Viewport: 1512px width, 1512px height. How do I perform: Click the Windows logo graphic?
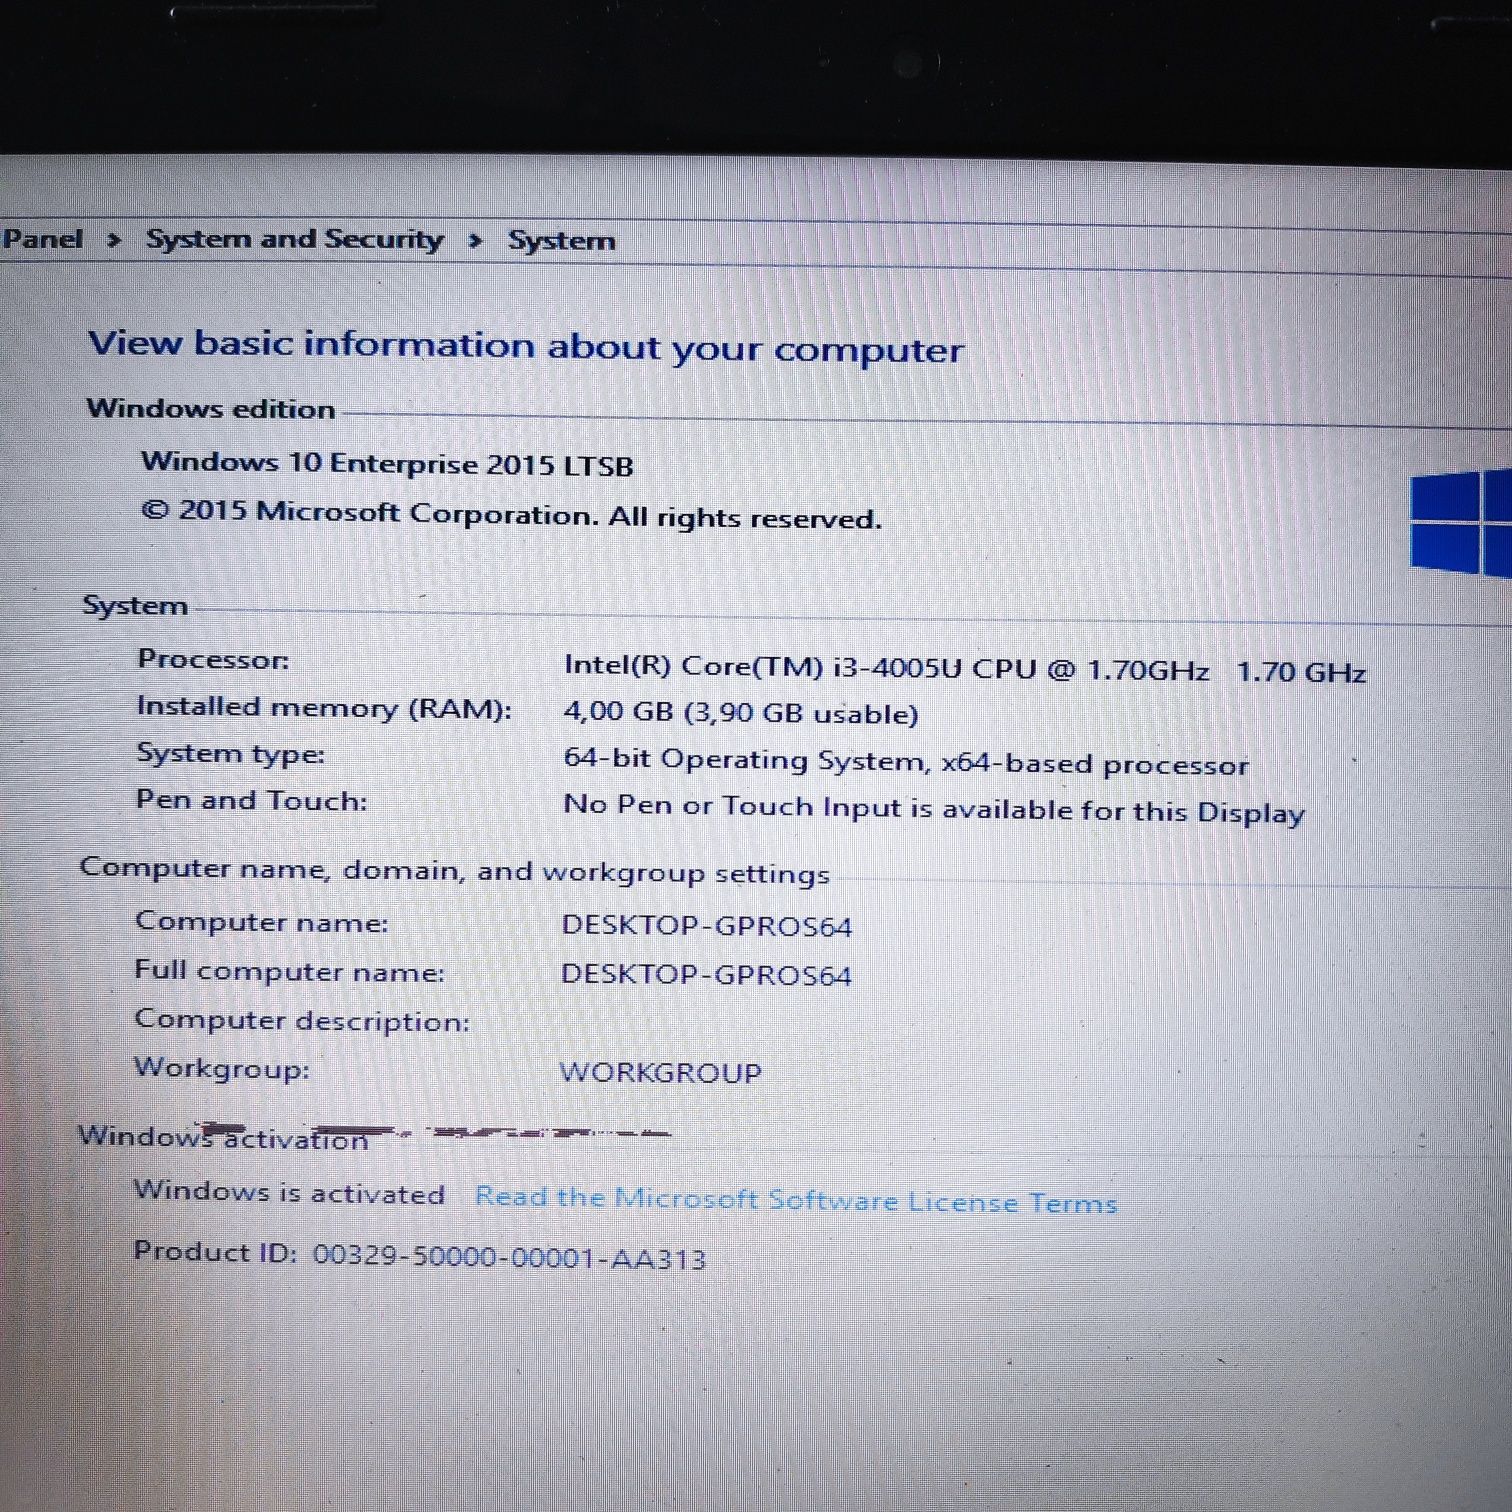1461,523
